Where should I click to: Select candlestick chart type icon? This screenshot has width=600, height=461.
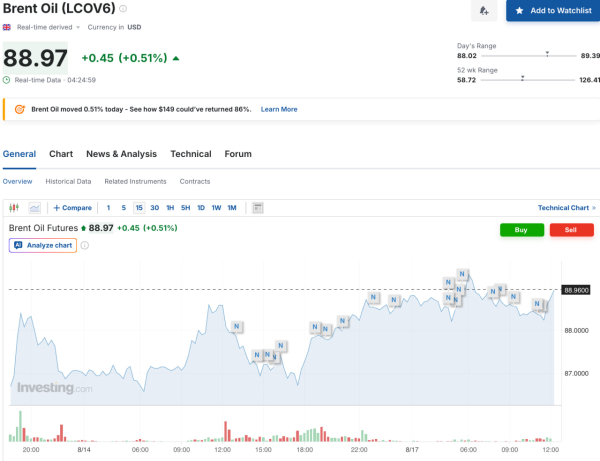[x=14, y=208]
